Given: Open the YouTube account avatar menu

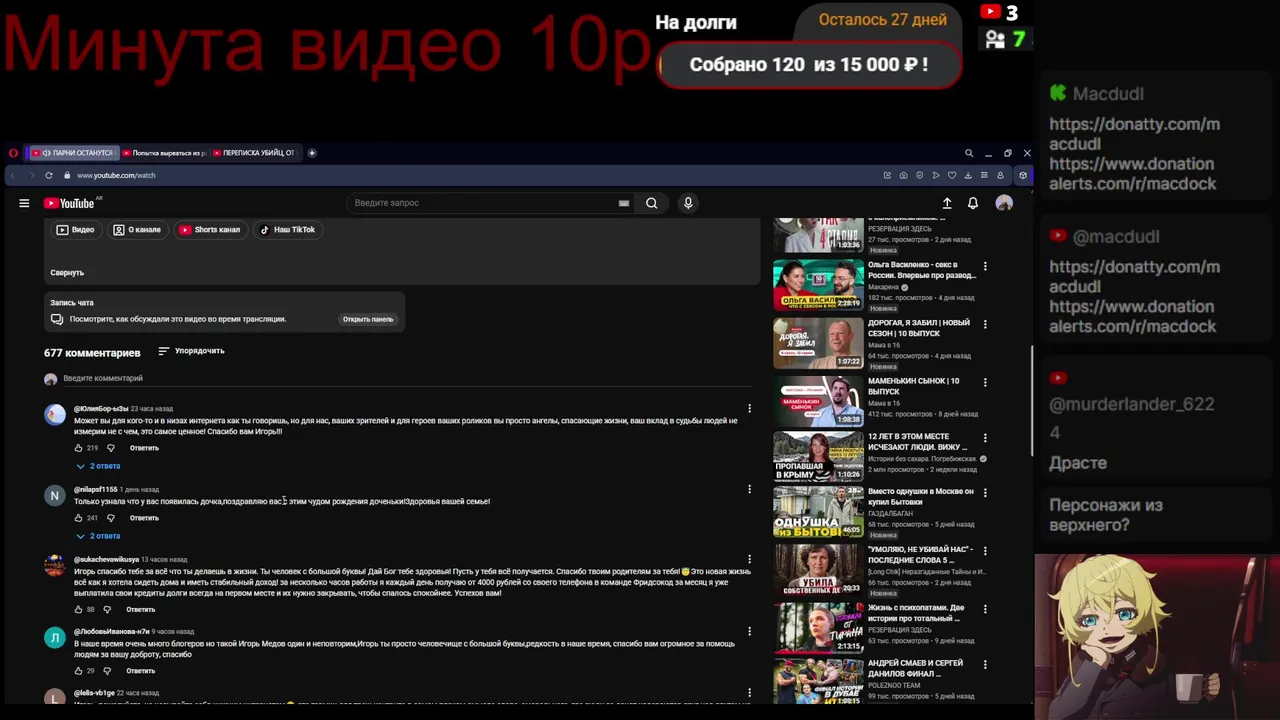Looking at the screenshot, I should tap(1004, 203).
